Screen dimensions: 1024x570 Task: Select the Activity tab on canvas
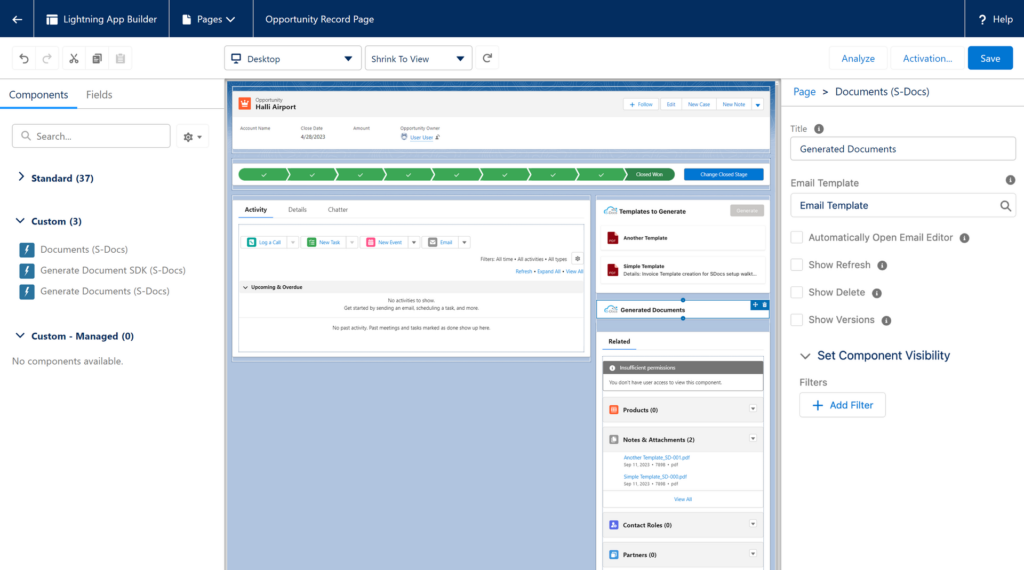[255, 210]
